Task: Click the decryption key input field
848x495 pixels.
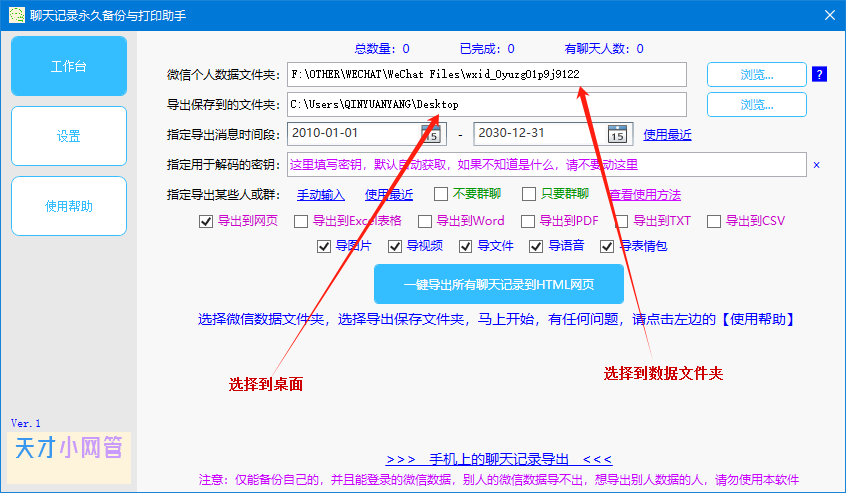Action: pos(545,165)
